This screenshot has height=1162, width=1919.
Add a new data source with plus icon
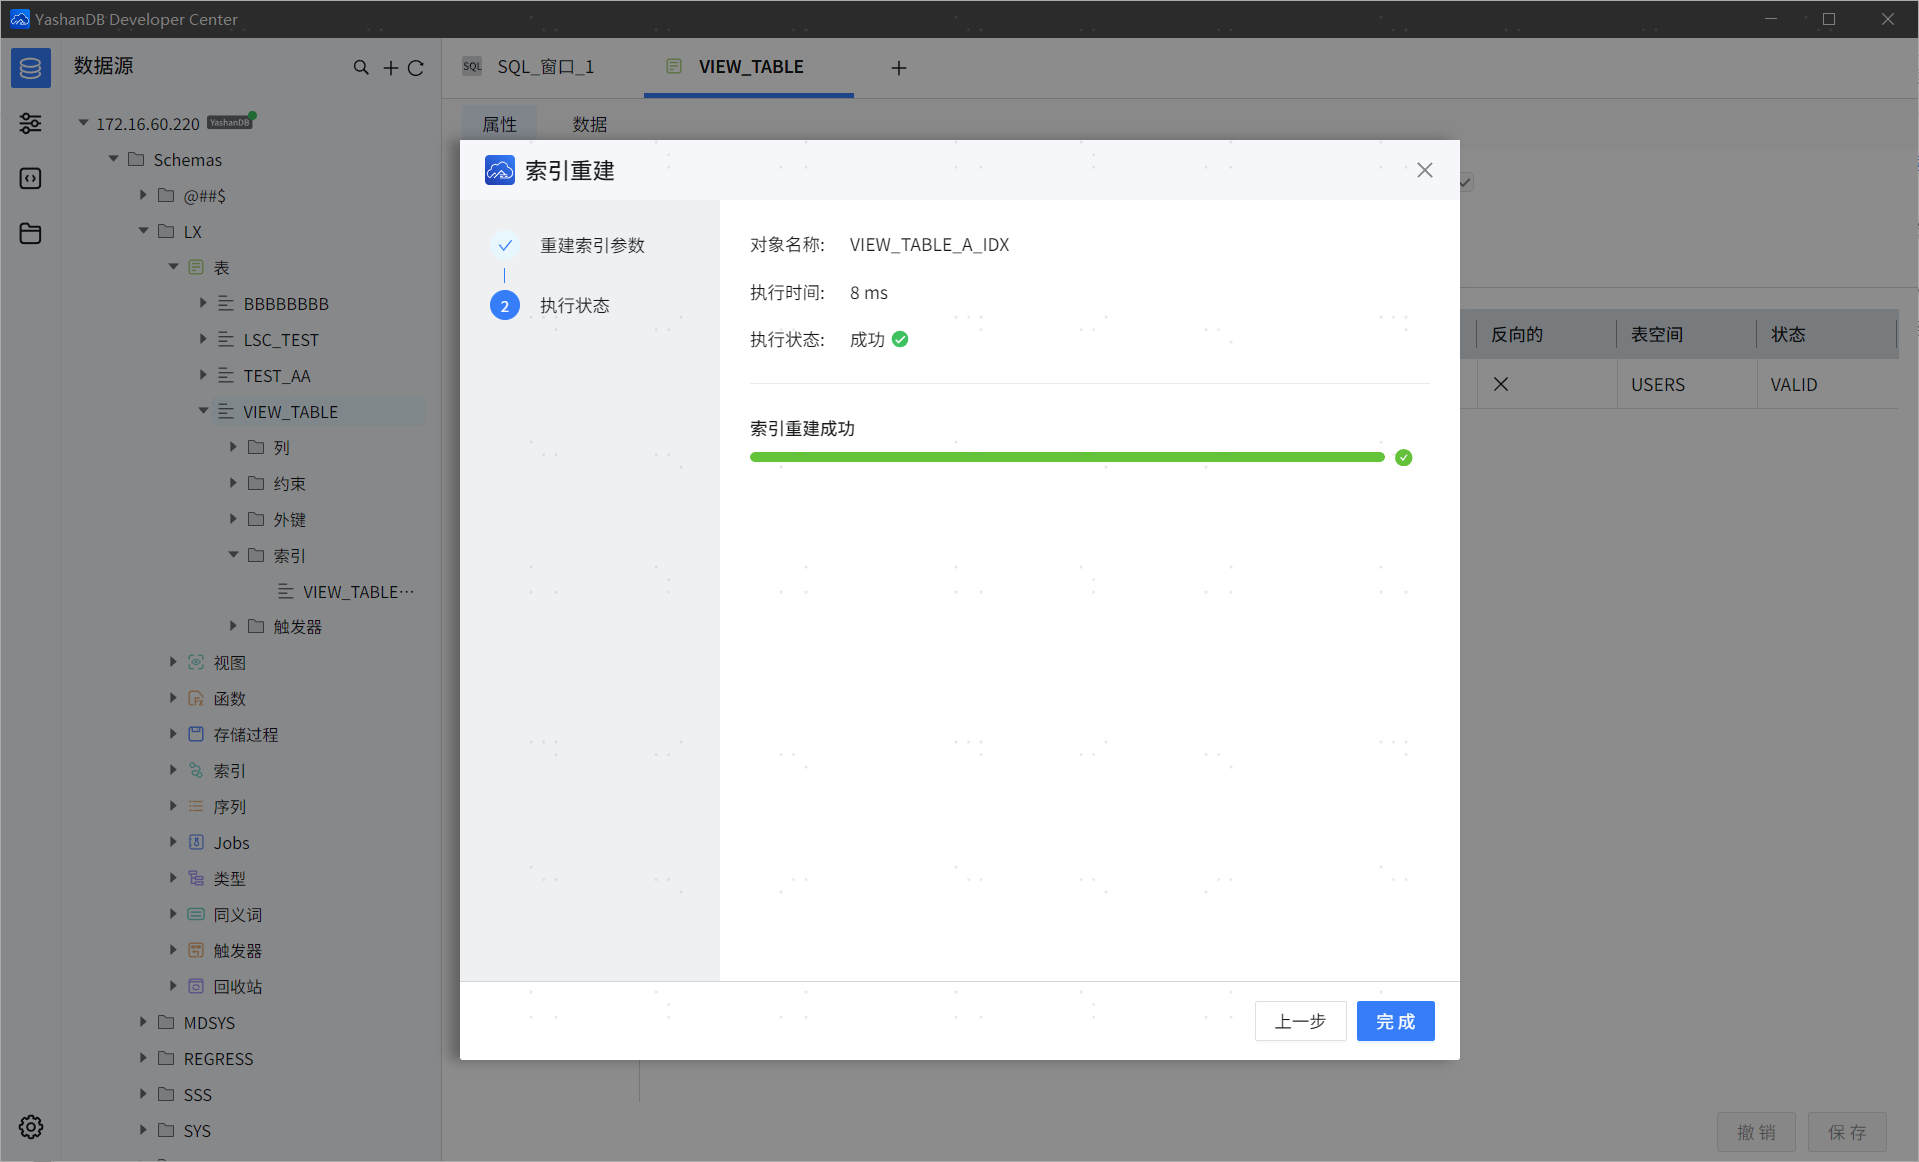[x=390, y=68]
